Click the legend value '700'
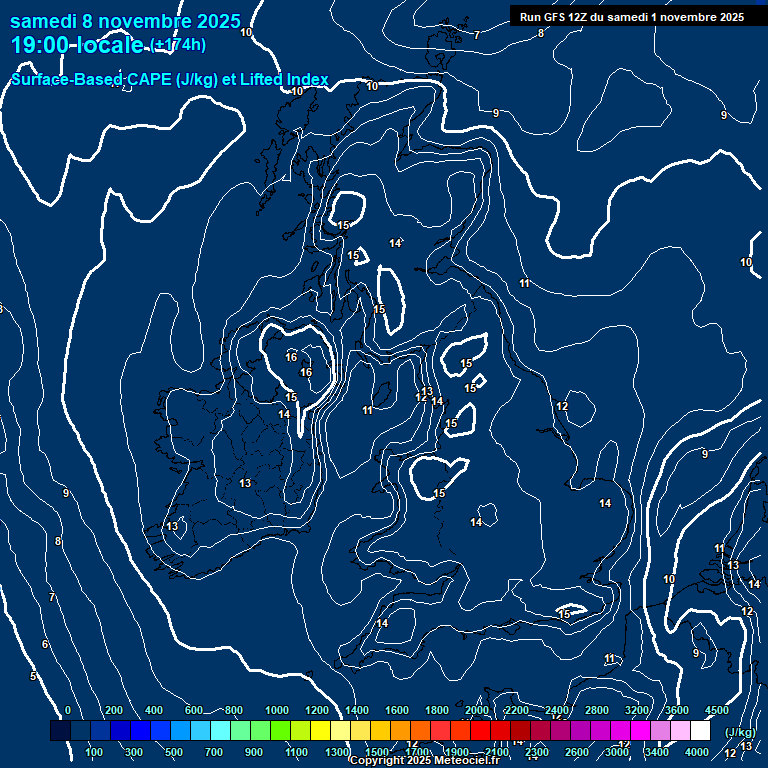Screen dimensions: 768x768 (x=214, y=752)
